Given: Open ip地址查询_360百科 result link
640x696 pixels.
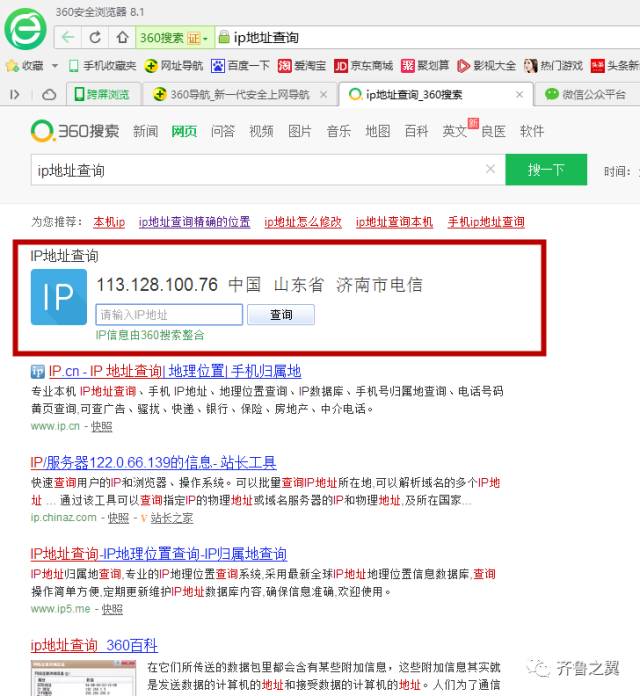Looking at the screenshot, I should click(x=93, y=645).
